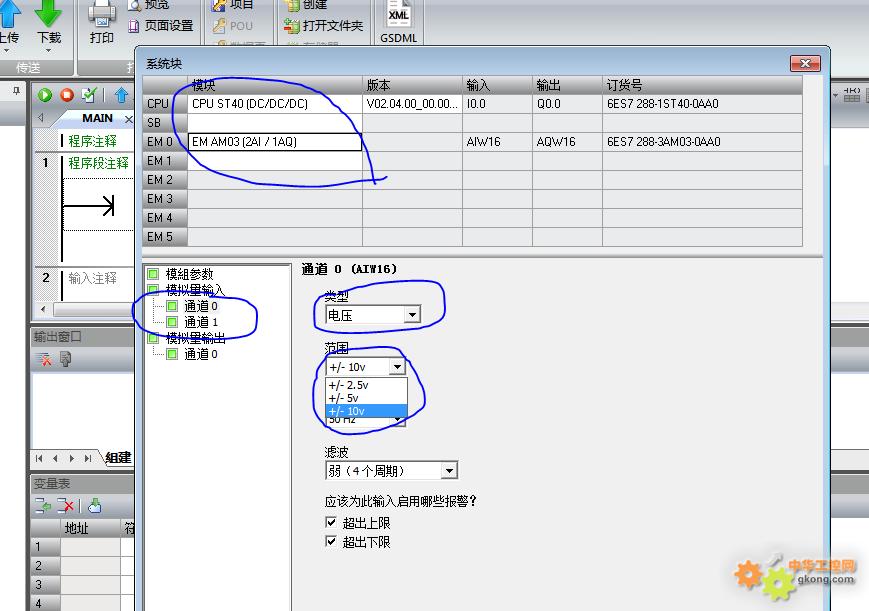Select 模拟量输入 node in the tree
The height and width of the screenshot is (611, 869).
[x=195, y=290]
